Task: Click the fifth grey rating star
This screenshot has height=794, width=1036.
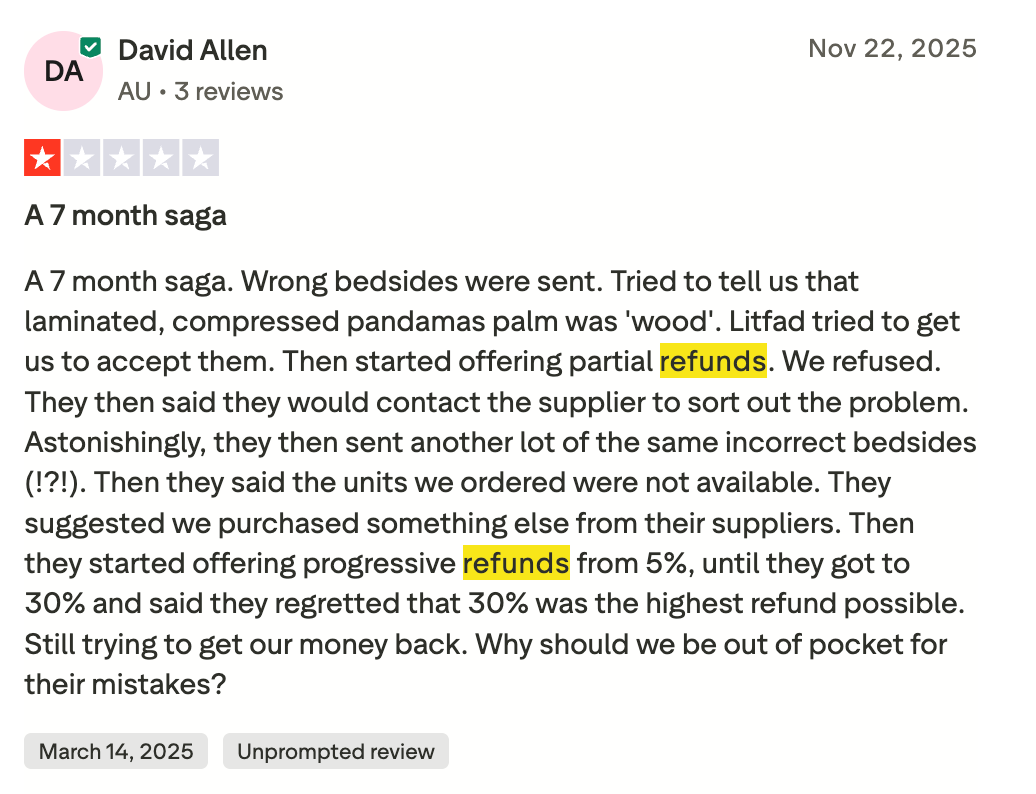Action: 200,158
